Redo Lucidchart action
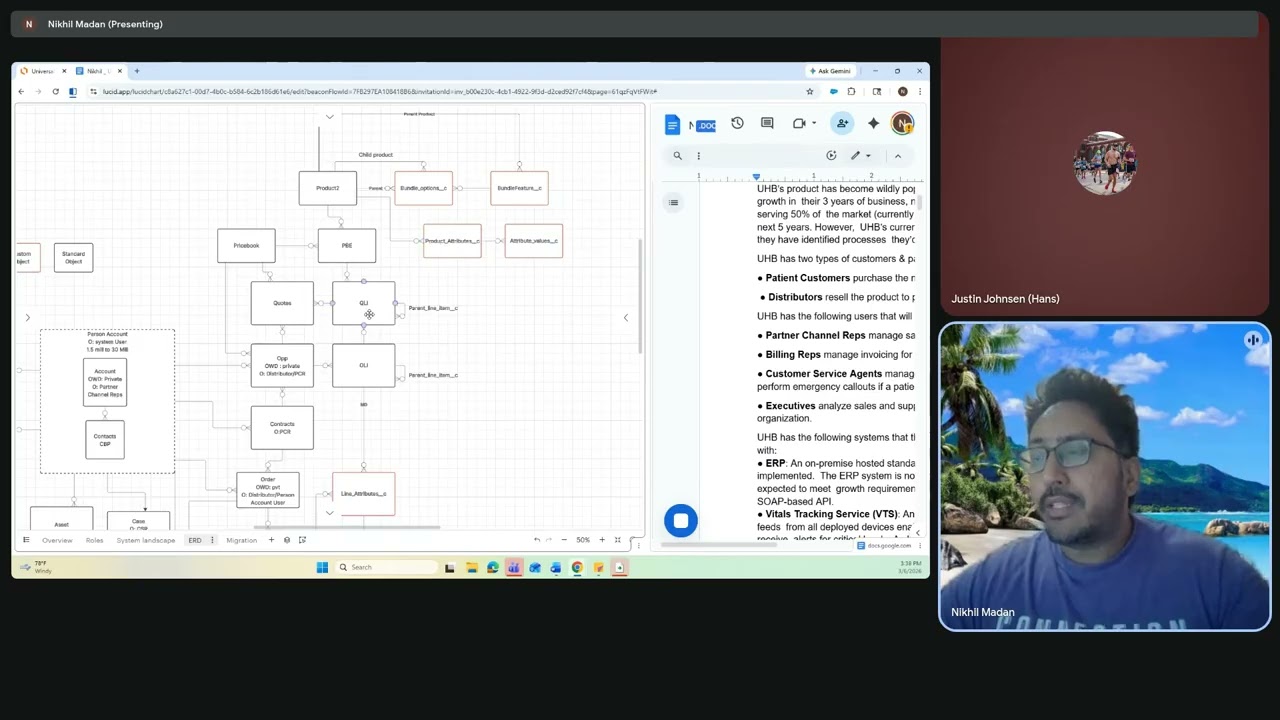Screen dimensions: 1280x720 point(550,540)
